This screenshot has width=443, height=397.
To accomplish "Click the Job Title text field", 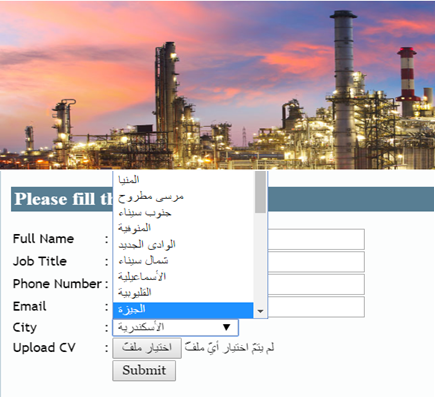I will tap(316, 262).
